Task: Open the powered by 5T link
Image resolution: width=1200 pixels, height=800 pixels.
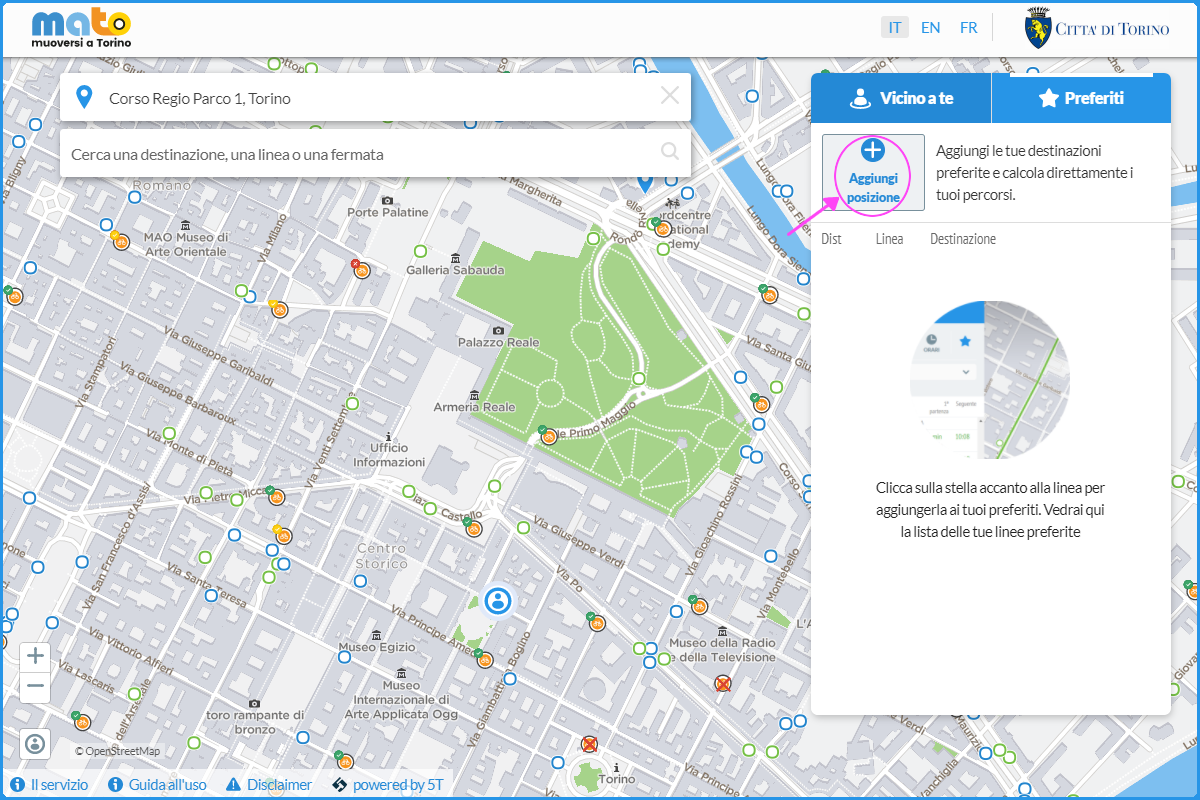Action: tap(388, 785)
